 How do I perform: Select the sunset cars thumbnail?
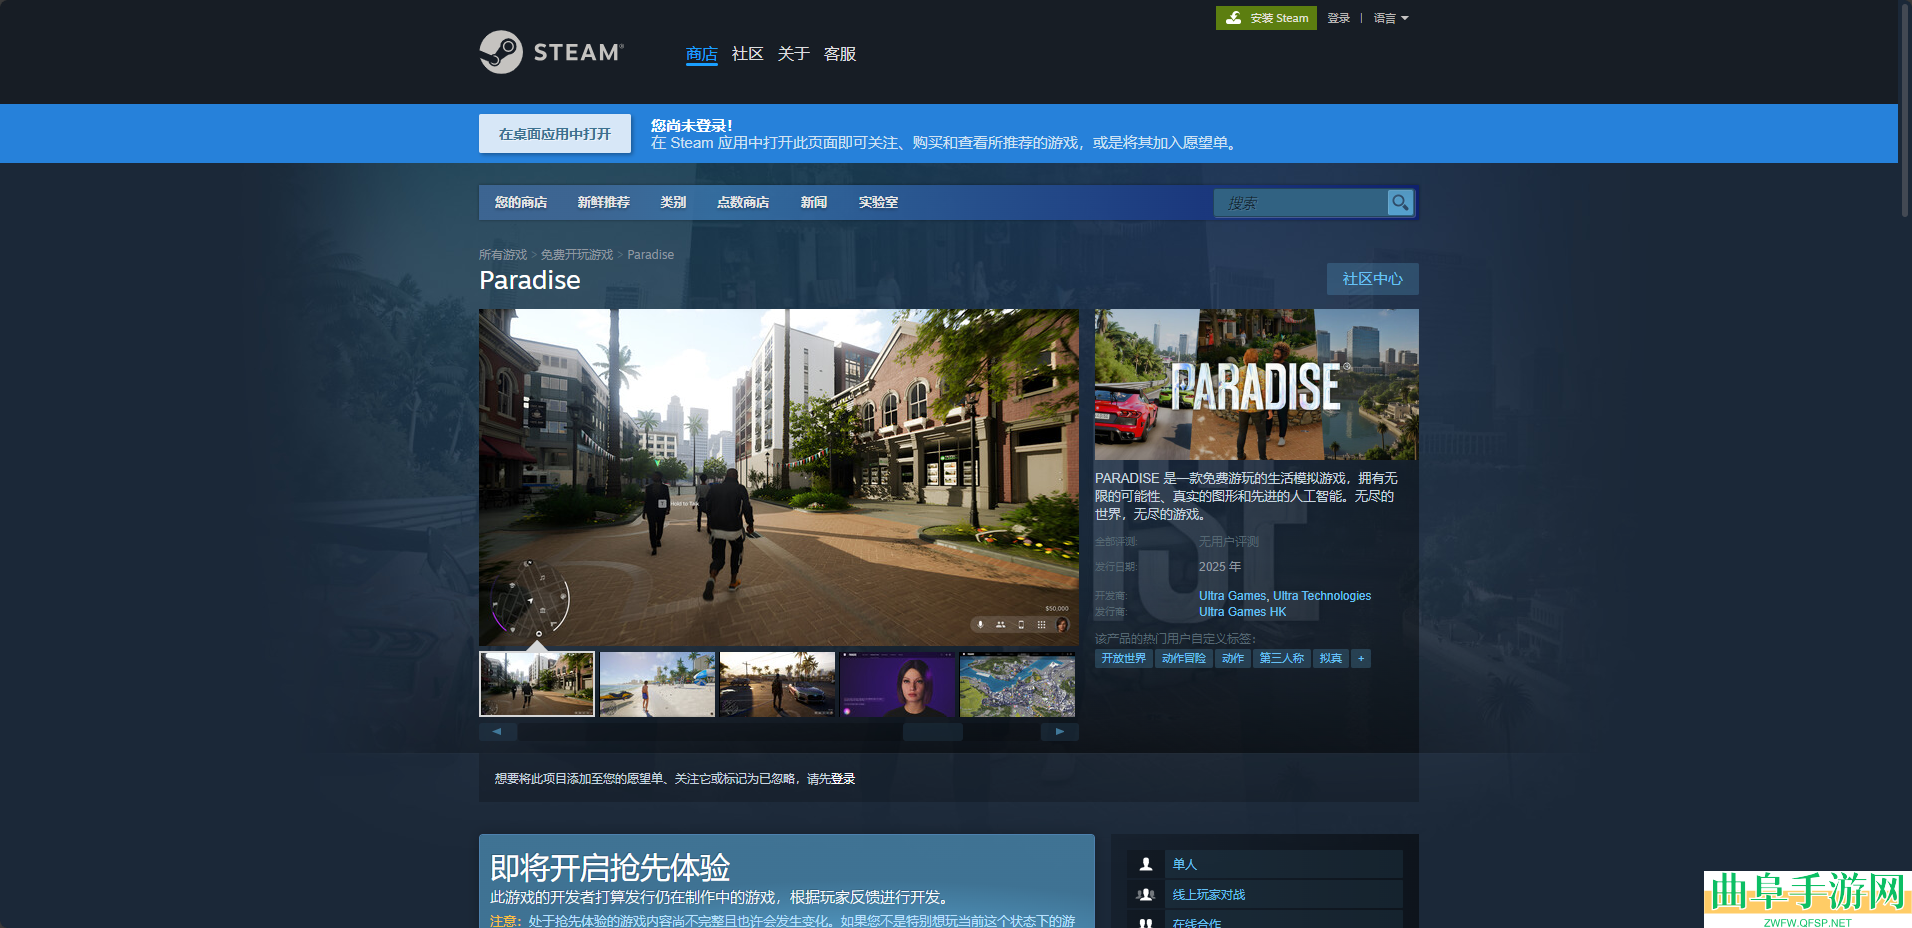pos(777,684)
